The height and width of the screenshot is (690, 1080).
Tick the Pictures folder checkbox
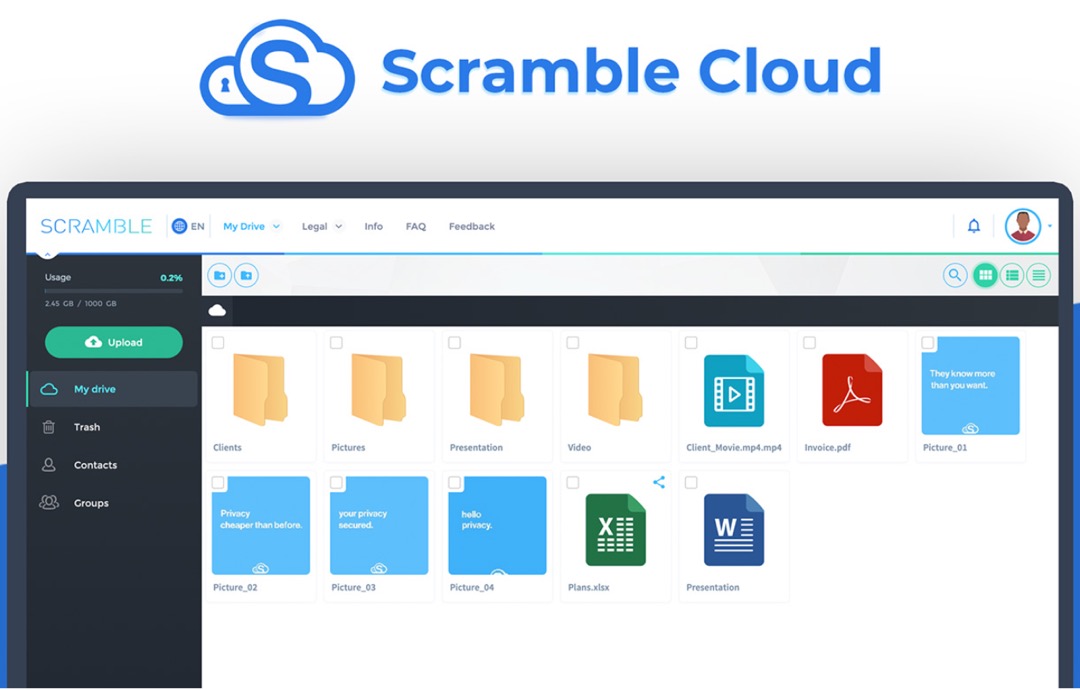tap(336, 342)
